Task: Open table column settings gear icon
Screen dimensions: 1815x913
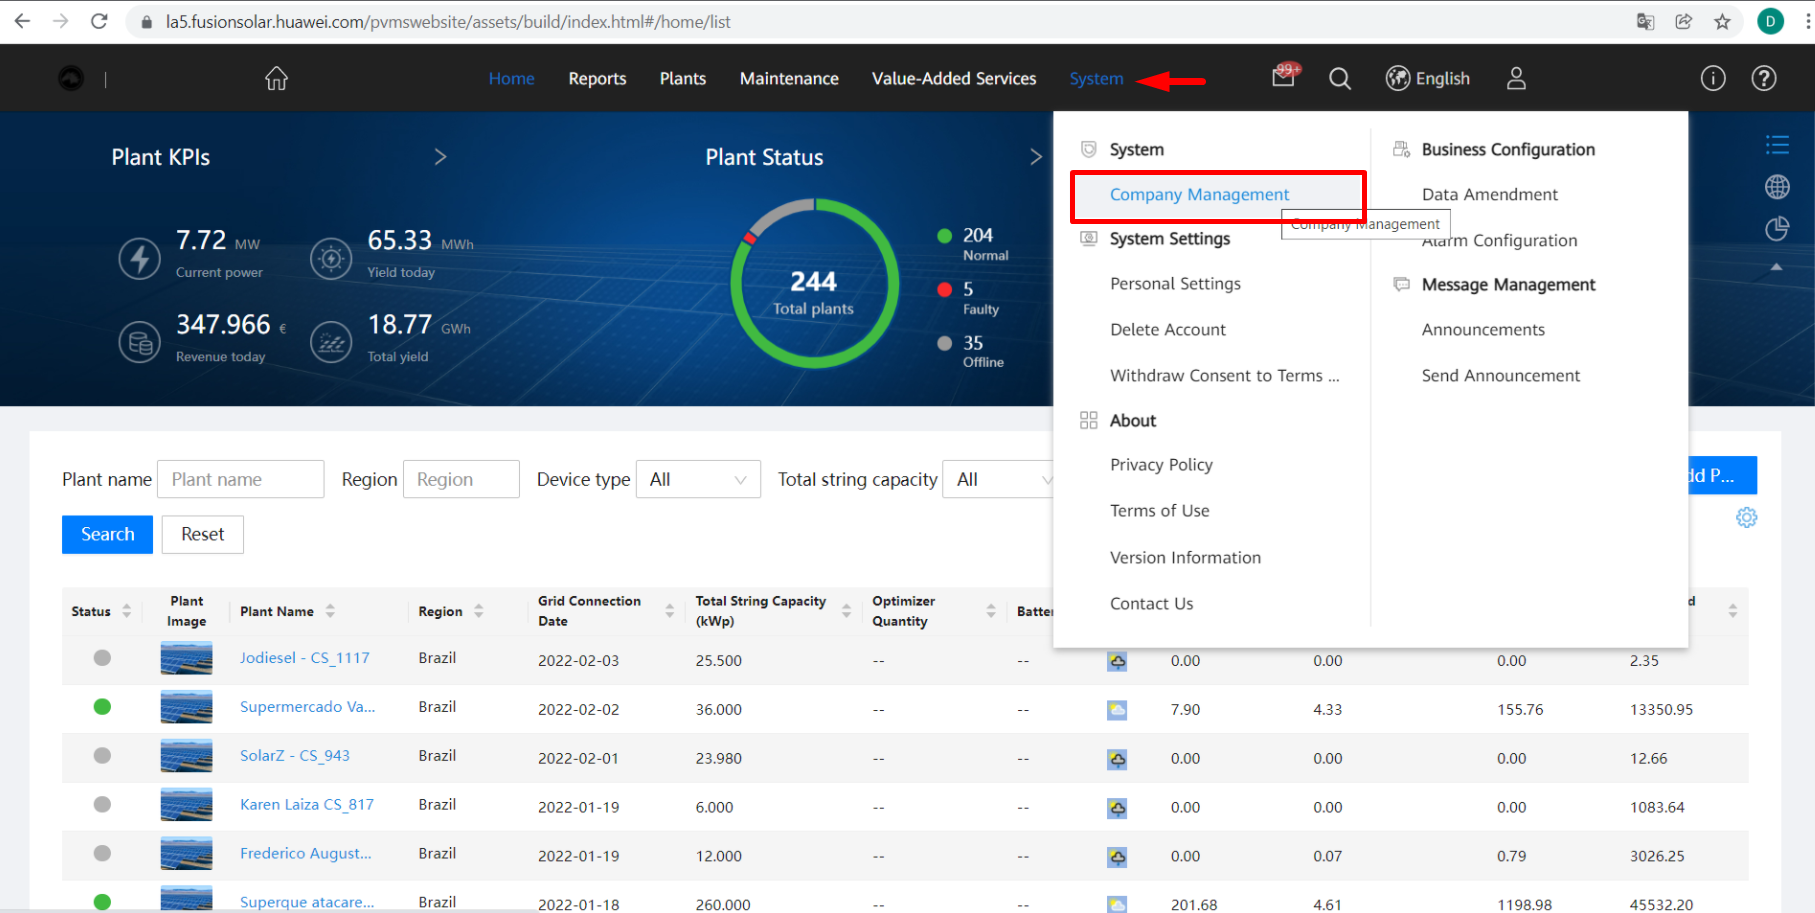Action: pyautogui.click(x=1746, y=518)
